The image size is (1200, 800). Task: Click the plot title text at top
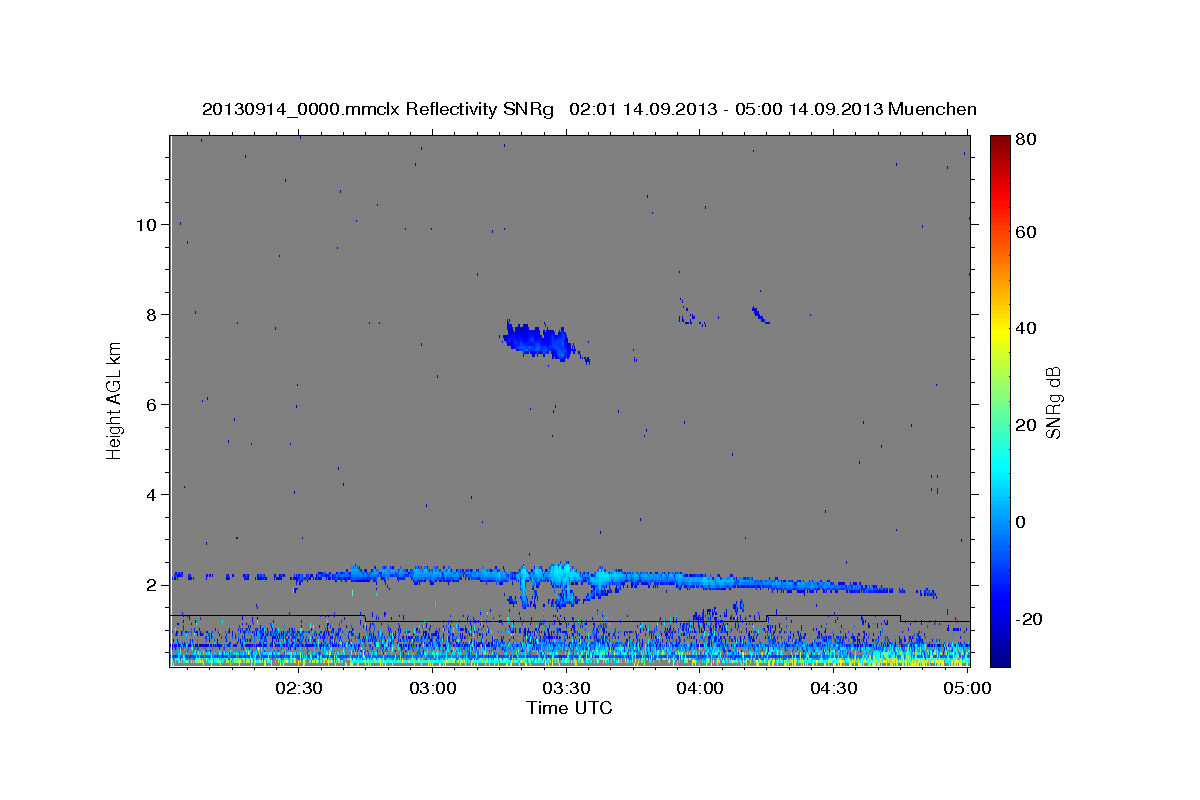[589, 109]
